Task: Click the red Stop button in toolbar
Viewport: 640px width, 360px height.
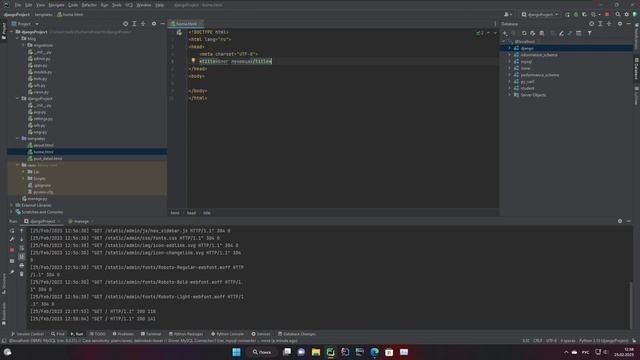Action: (x=607, y=14)
